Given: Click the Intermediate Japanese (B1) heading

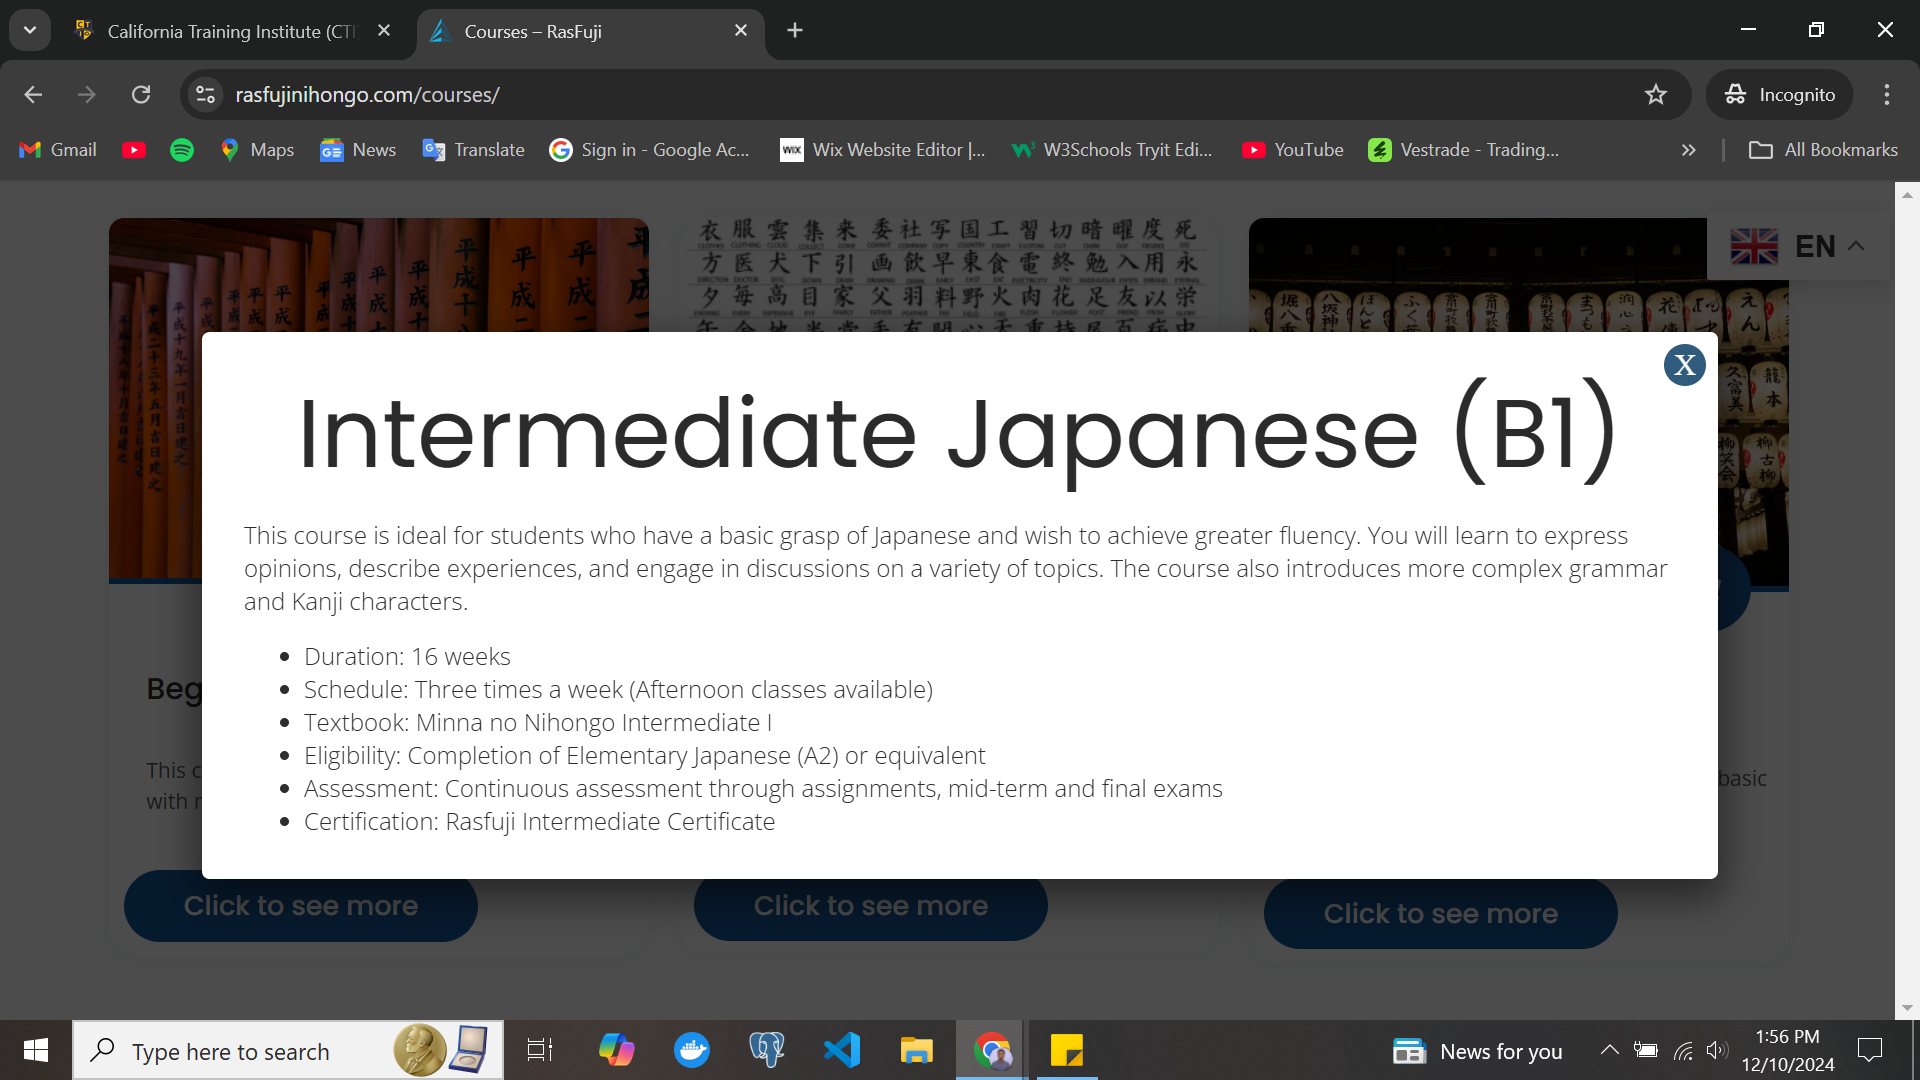Looking at the screenshot, I should (958, 434).
